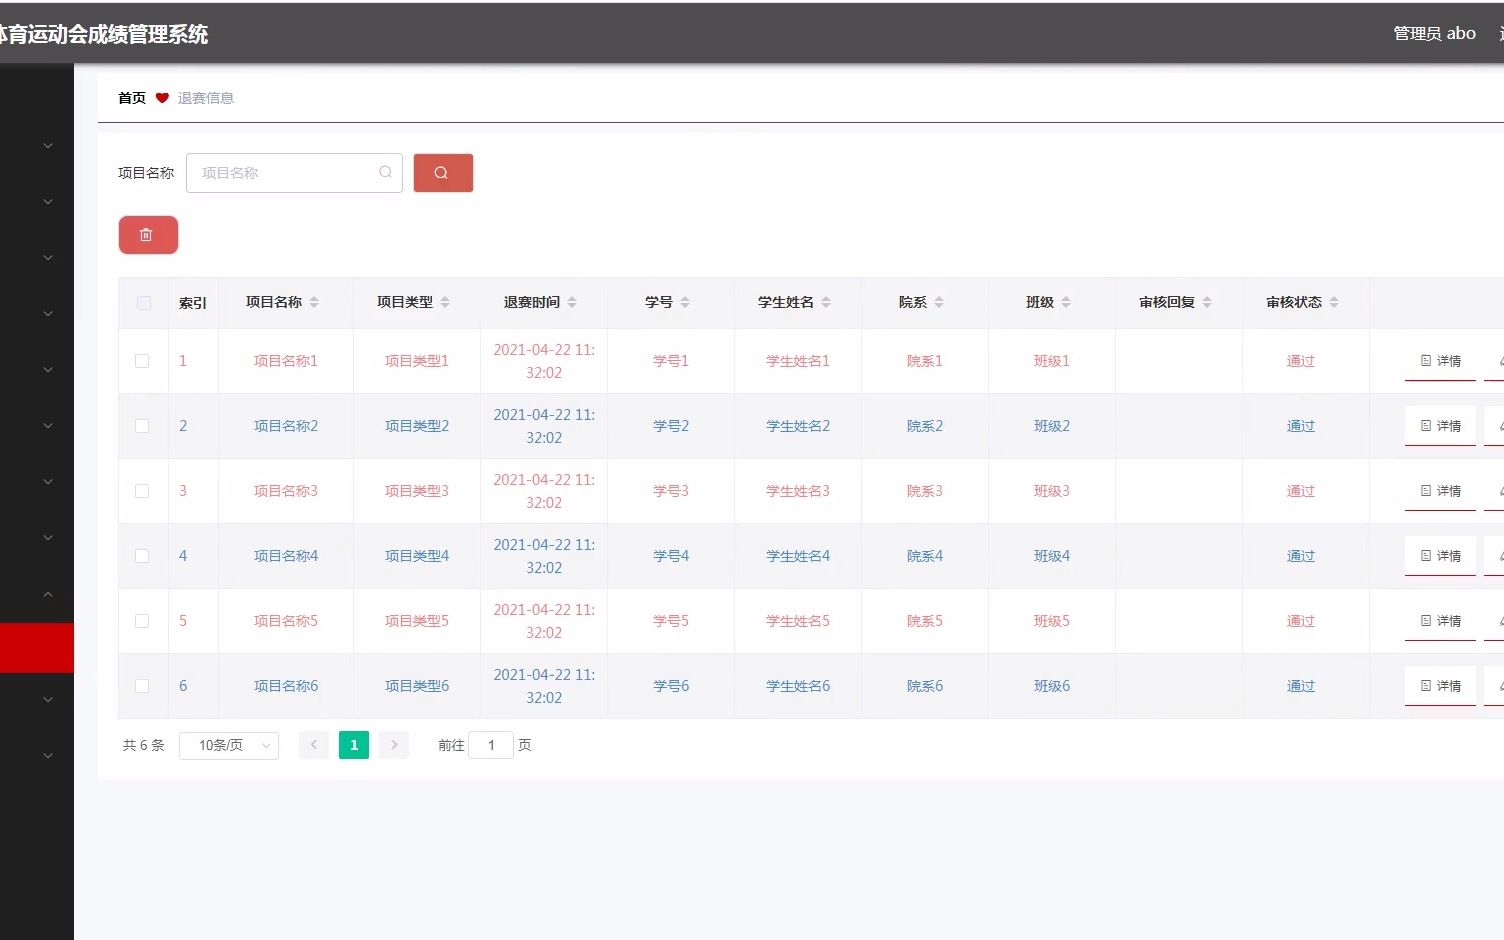Open 详情 for row 项目名称4
This screenshot has height=940, width=1504.
point(1440,556)
